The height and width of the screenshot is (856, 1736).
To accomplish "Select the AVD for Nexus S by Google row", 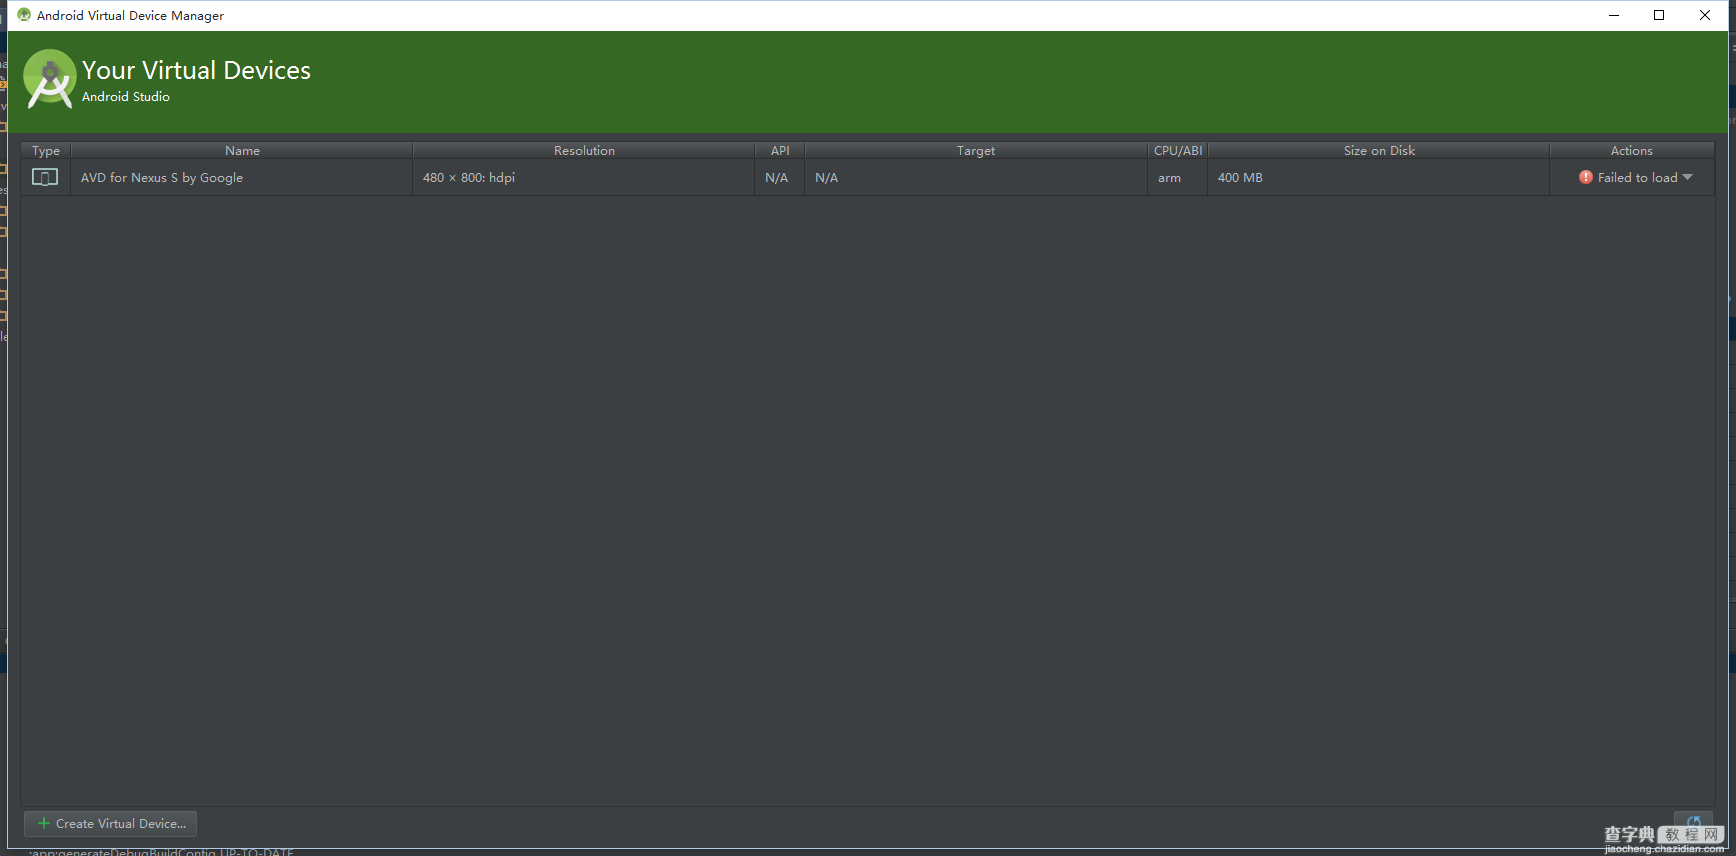I will click(868, 177).
